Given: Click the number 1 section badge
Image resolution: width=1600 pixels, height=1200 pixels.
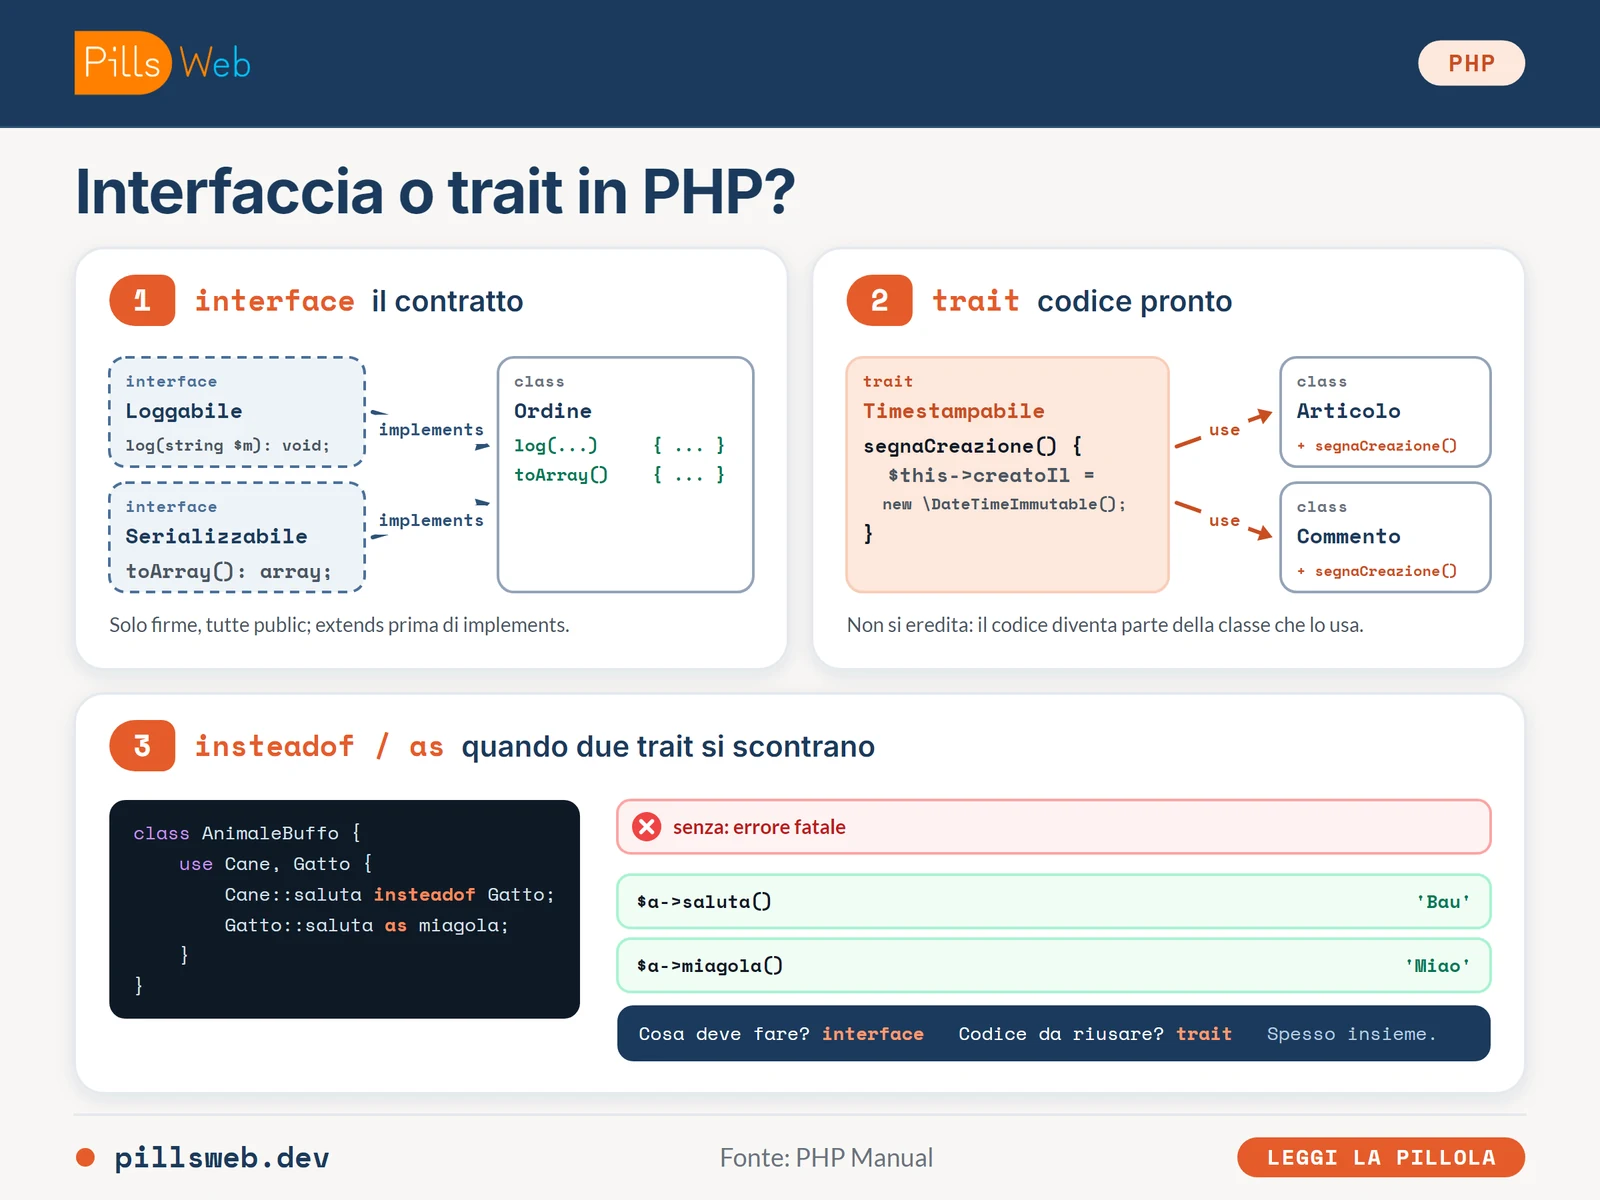Looking at the screenshot, I should point(142,300).
